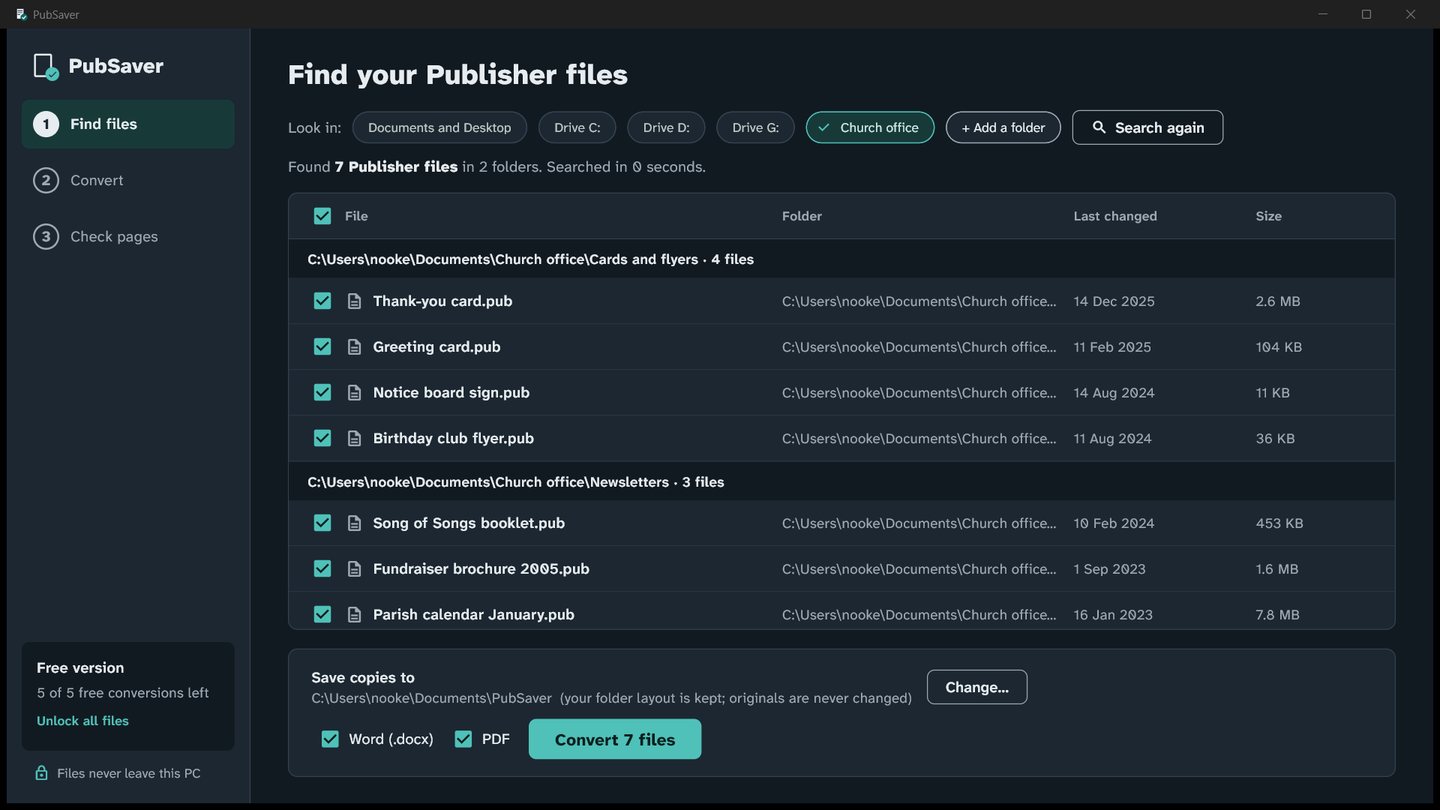Image resolution: width=1440 pixels, height=810 pixels.
Task: Click the file icon beside Greeting card.pub
Action: pyautogui.click(x=354, y=347)
